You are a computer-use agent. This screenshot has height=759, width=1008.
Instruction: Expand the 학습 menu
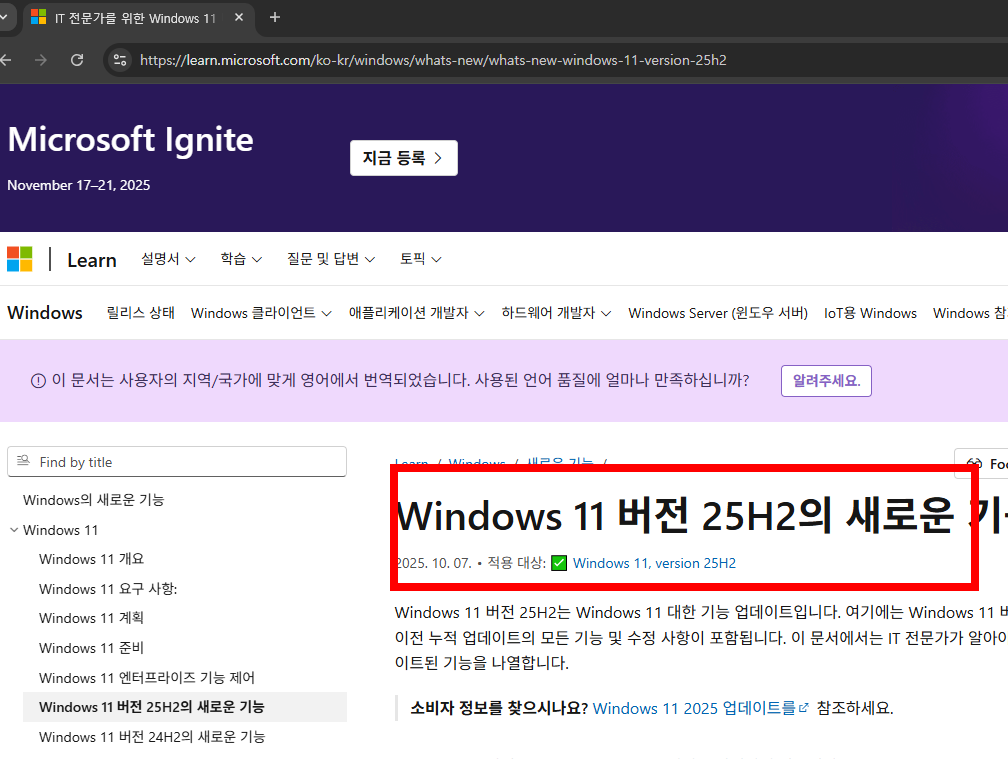[241, 259]
